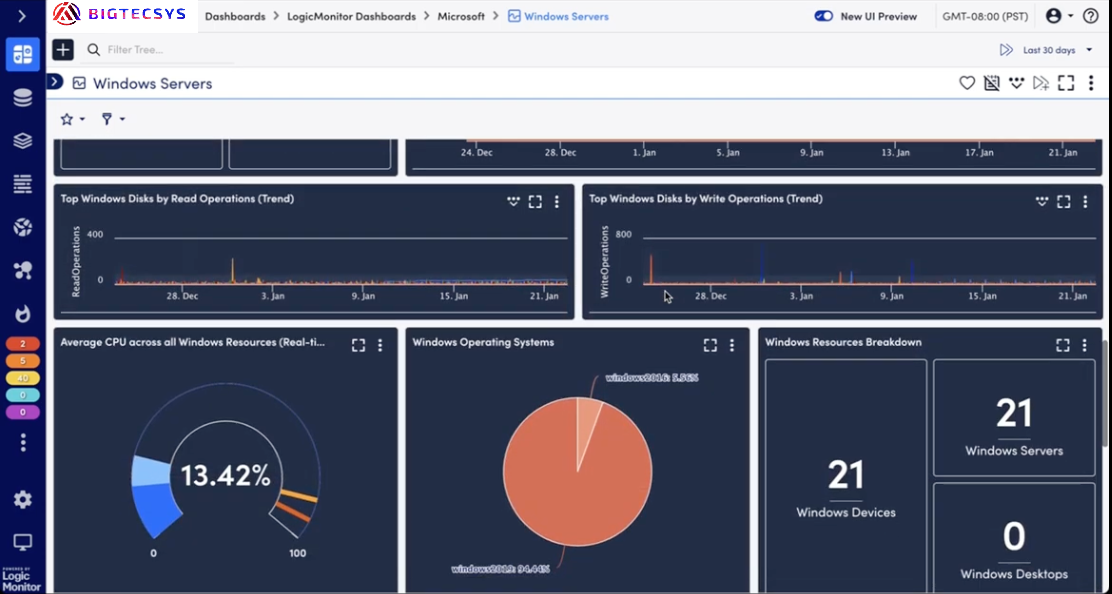Open the dashboard three-dot menu
The width and height of the screenshot is (1112, 594).
click(x=1091, y=84)
